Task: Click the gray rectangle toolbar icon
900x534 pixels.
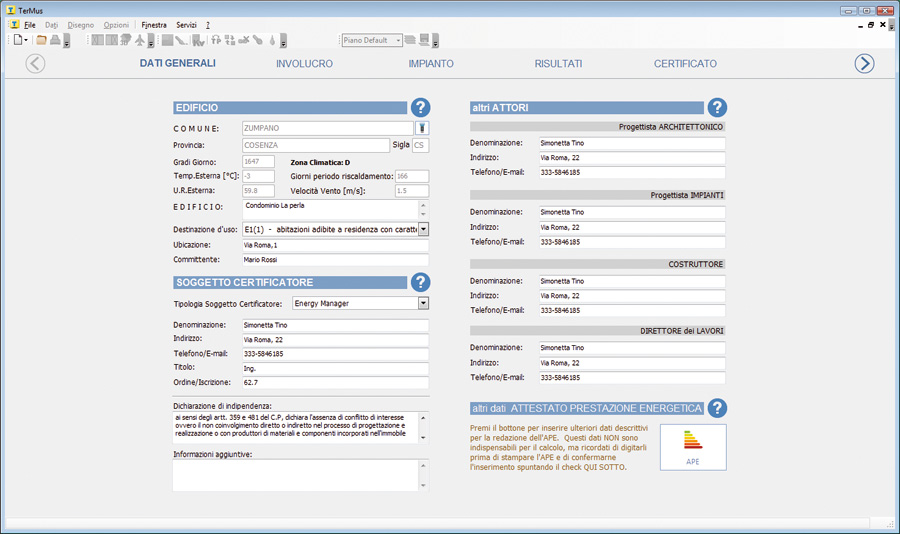Action: (168, 40)
